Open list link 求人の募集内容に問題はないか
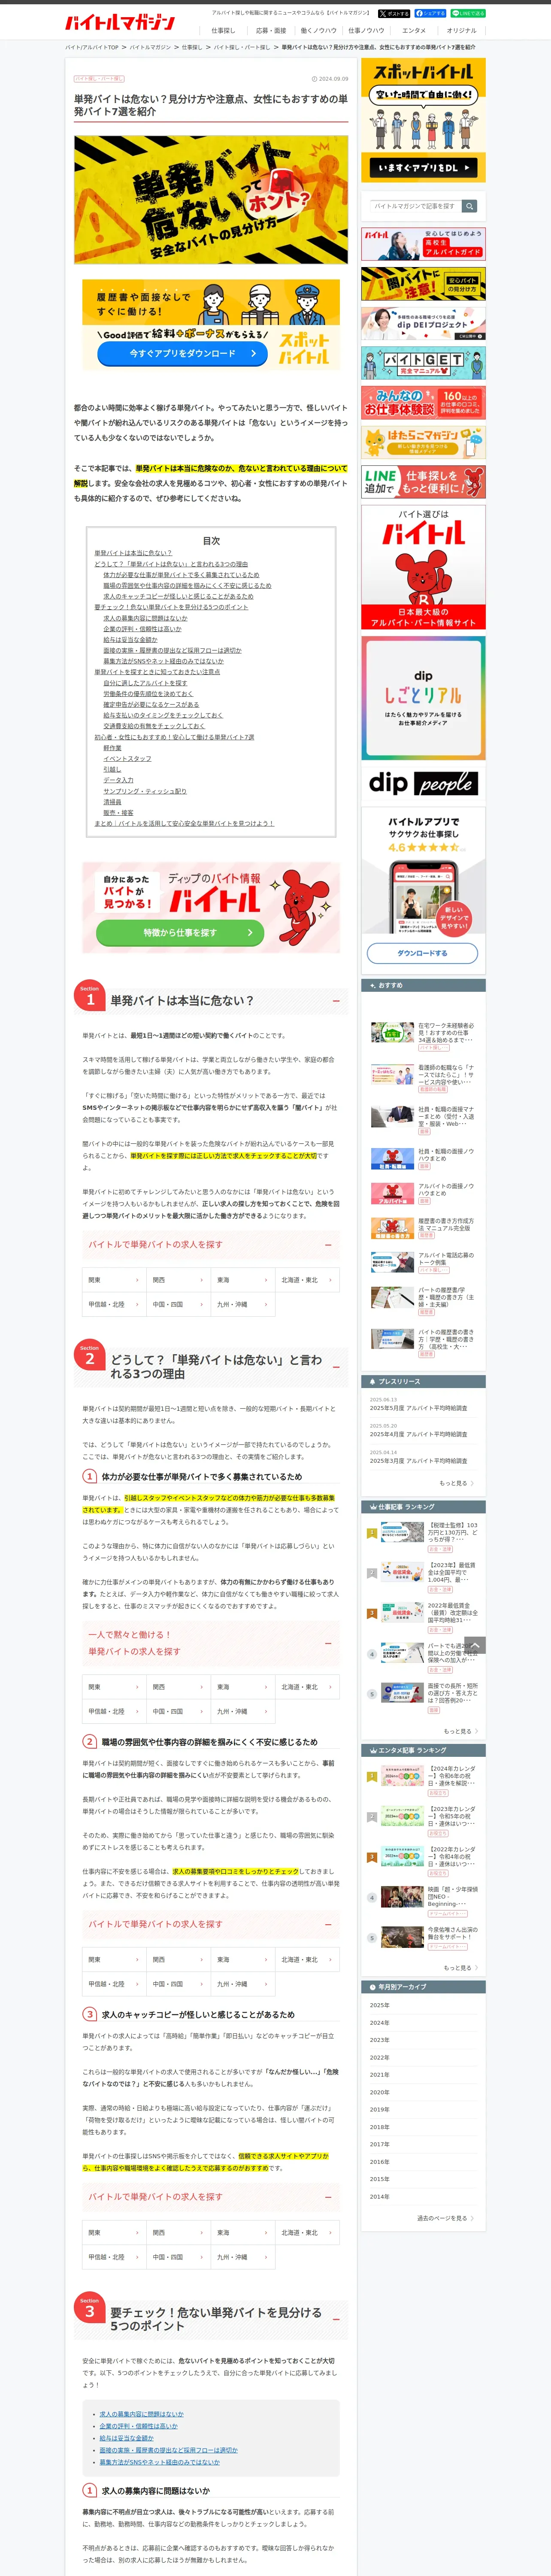This screenshot has width=551, height=2576. pyautogui.click(x=141, y=2414)
